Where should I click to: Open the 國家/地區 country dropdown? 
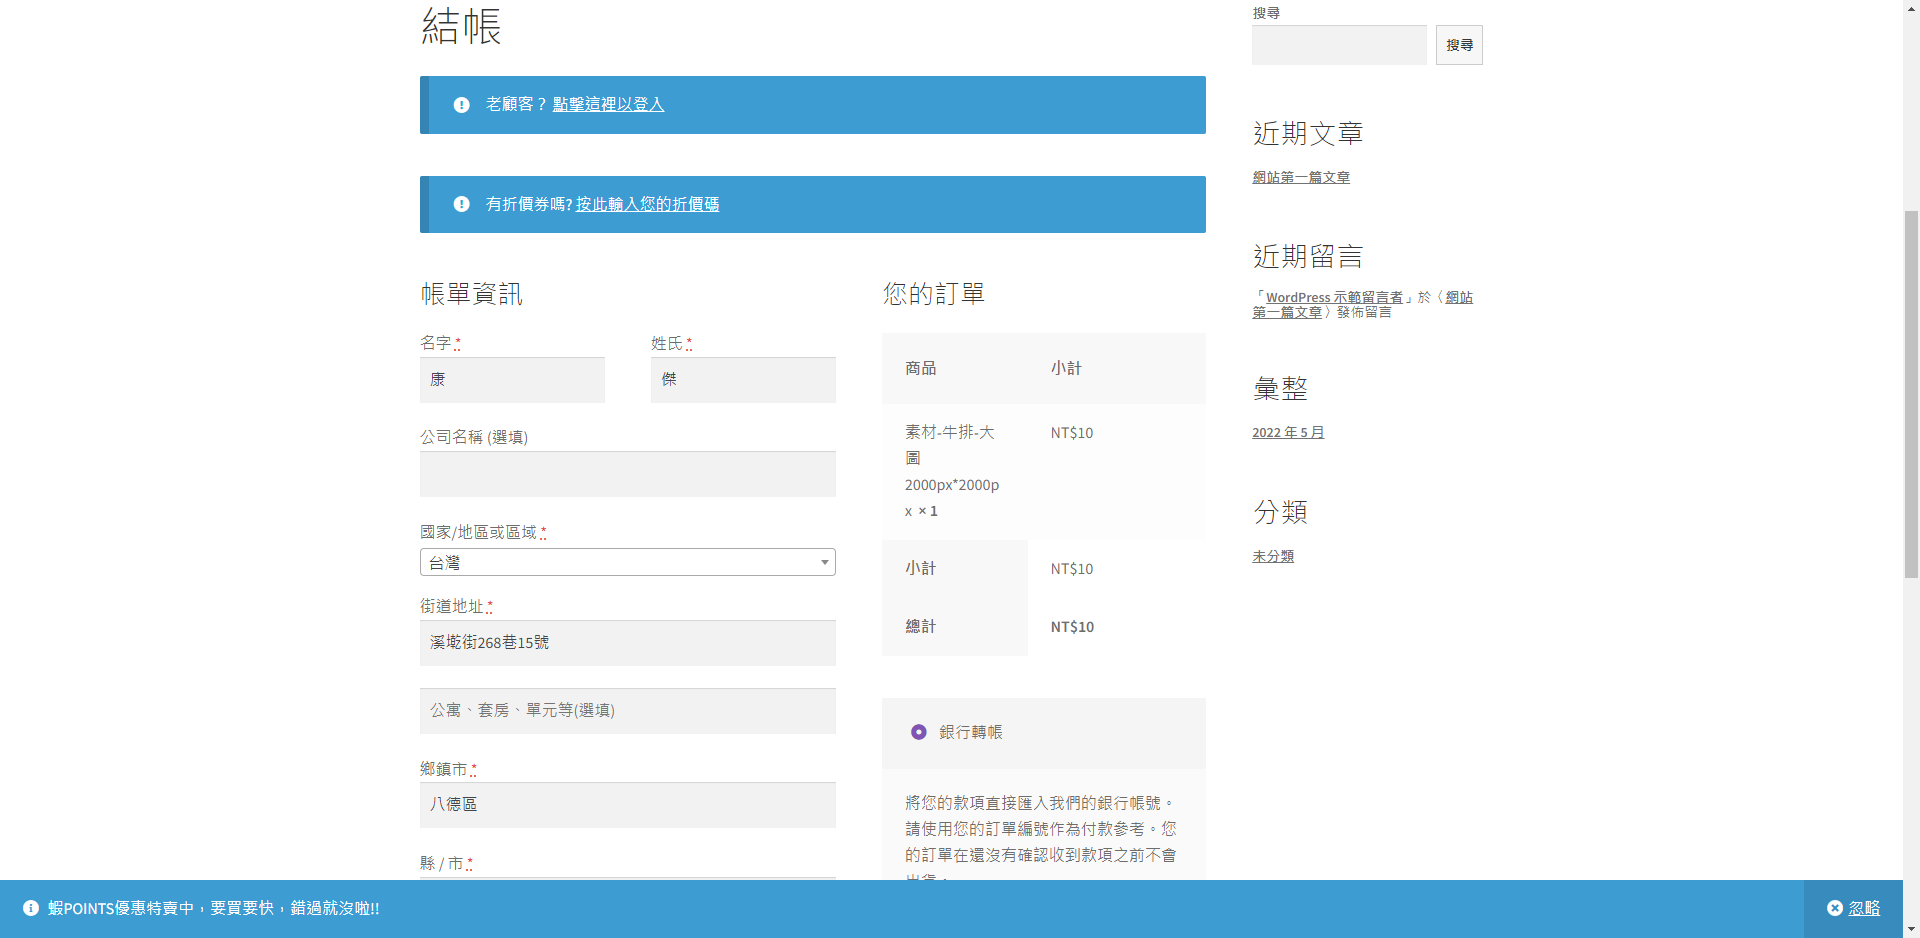pos(627,562)
